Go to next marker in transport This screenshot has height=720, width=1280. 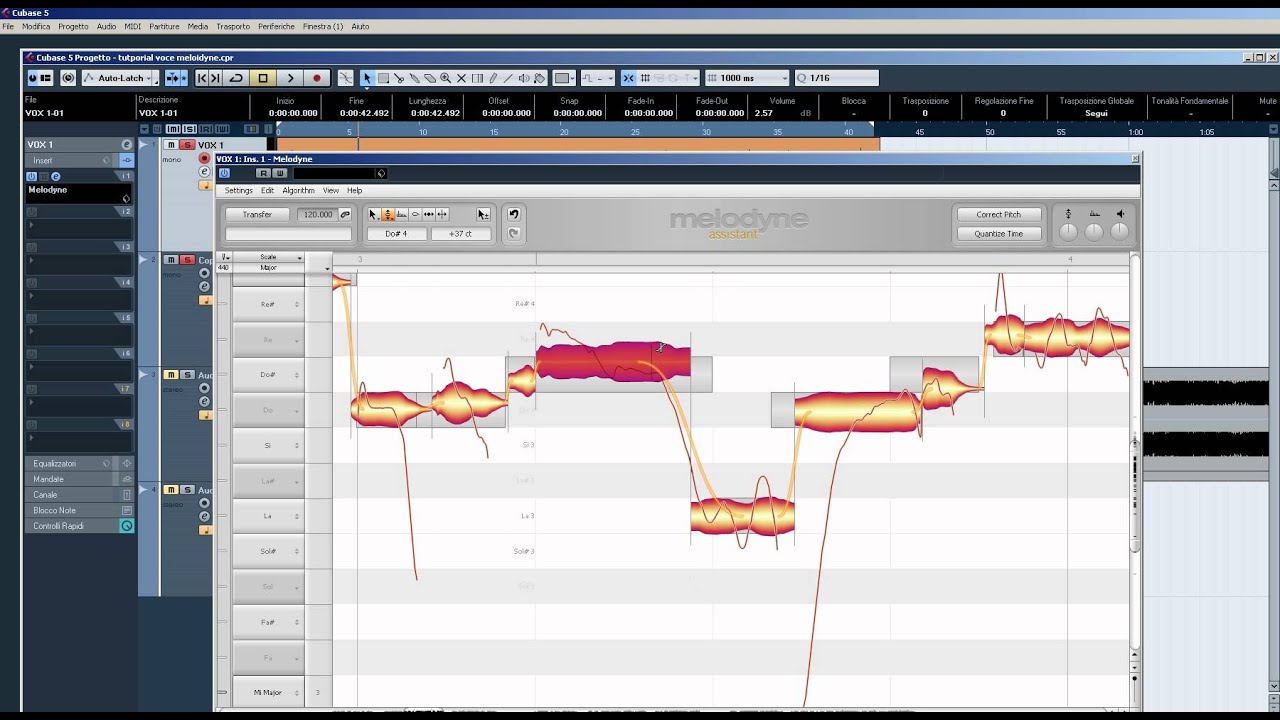215,78
